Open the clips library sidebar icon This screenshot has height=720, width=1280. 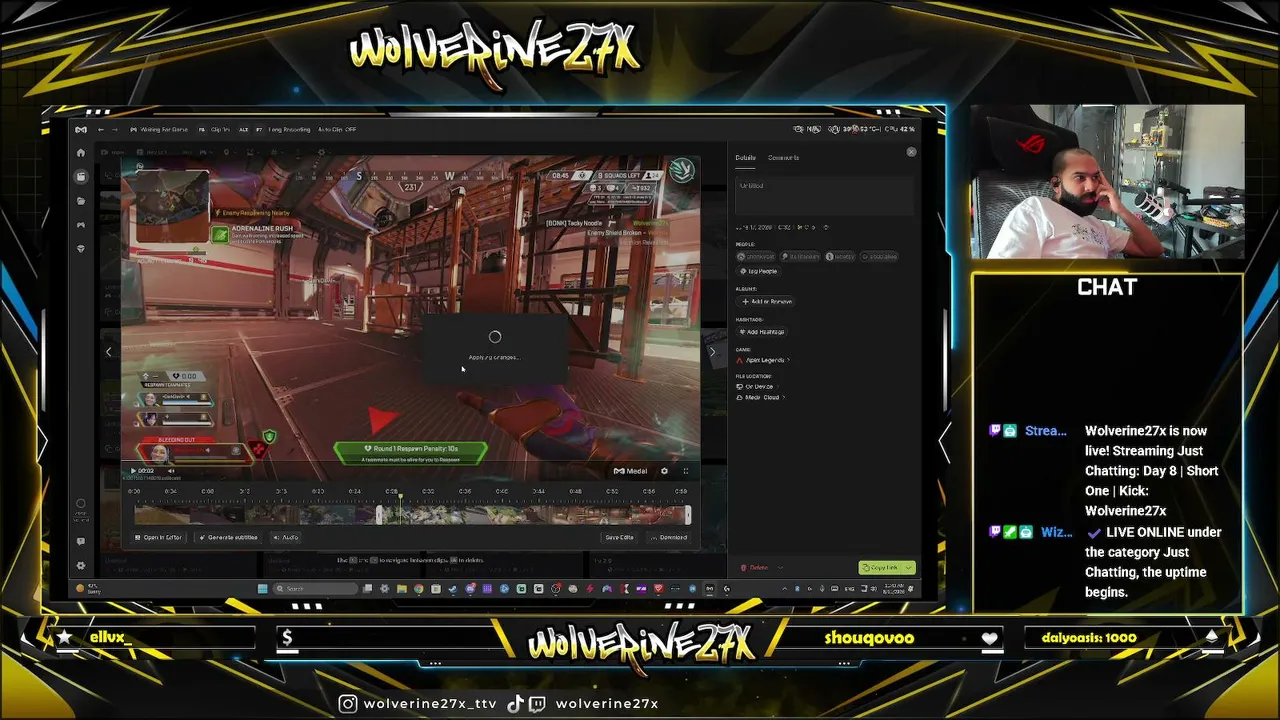point(81,177)
